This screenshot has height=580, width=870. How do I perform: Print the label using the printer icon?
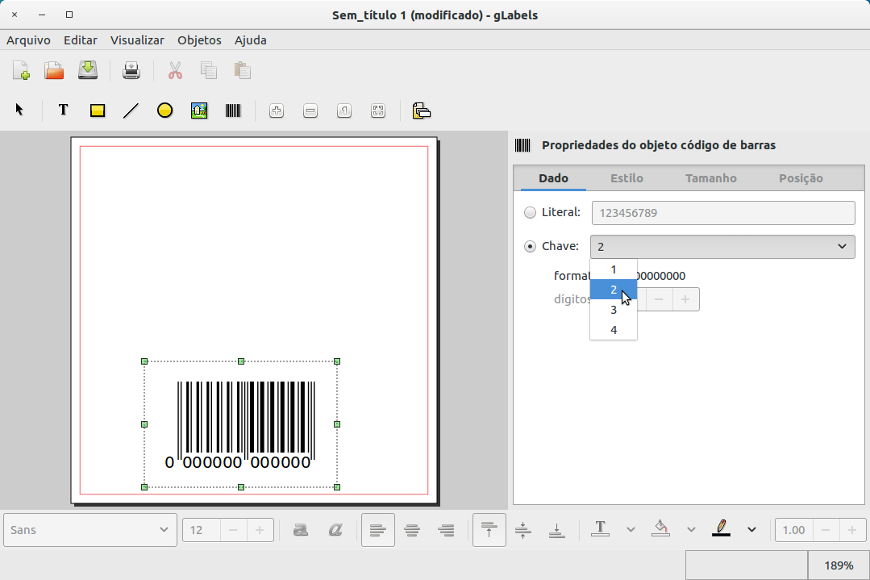131,70
